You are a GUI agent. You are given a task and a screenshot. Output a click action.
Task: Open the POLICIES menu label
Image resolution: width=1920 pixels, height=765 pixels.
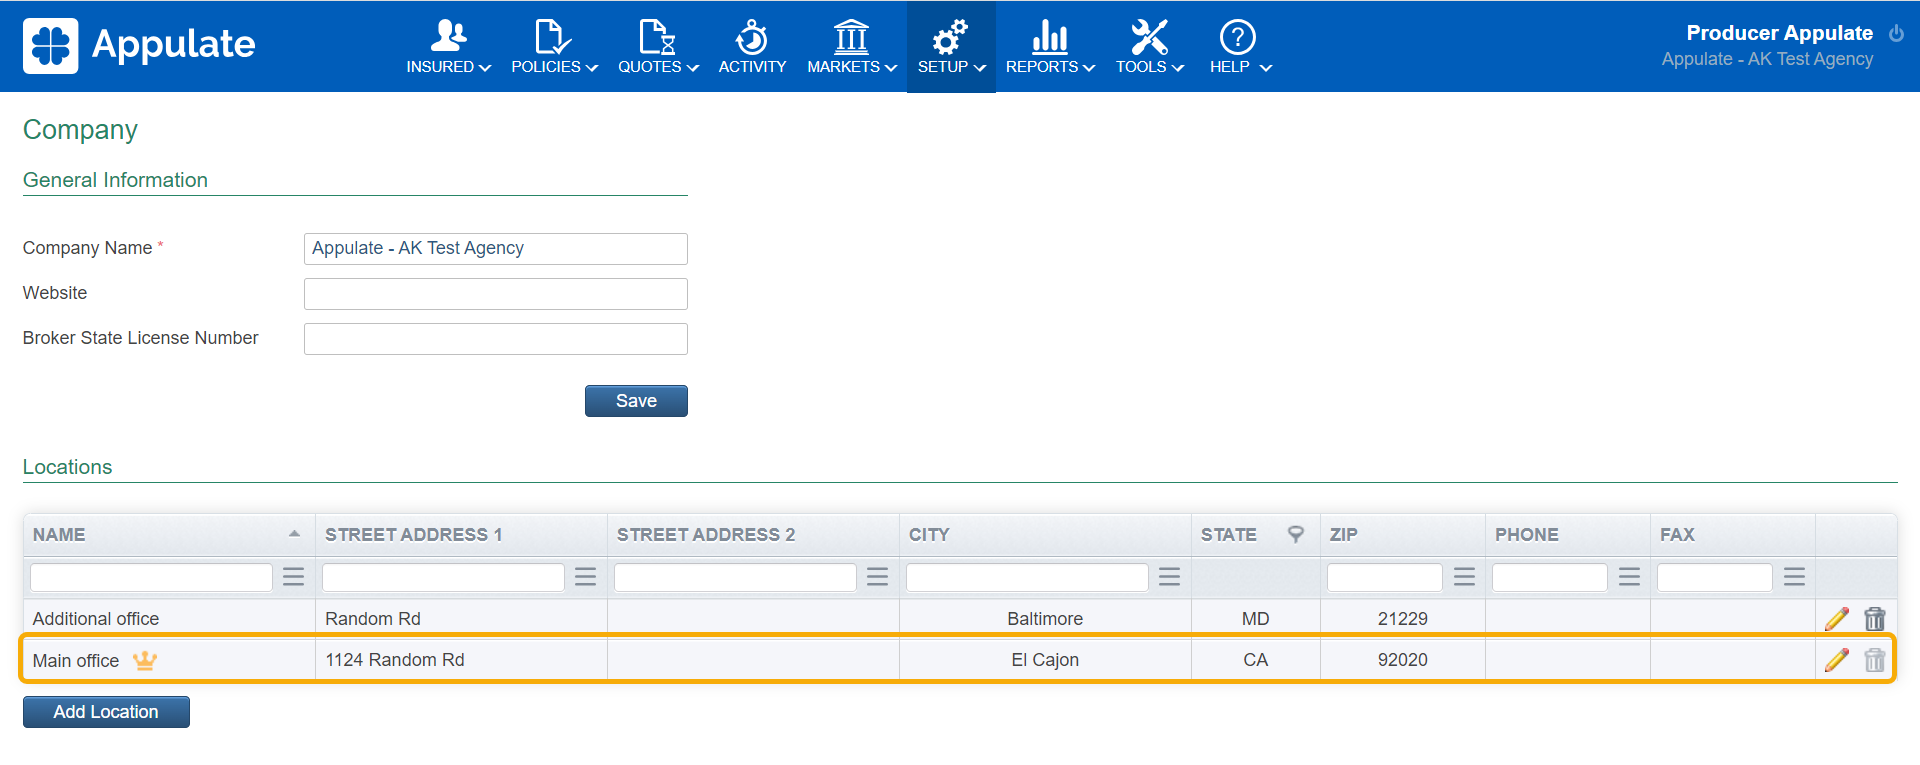coord(546,67)
